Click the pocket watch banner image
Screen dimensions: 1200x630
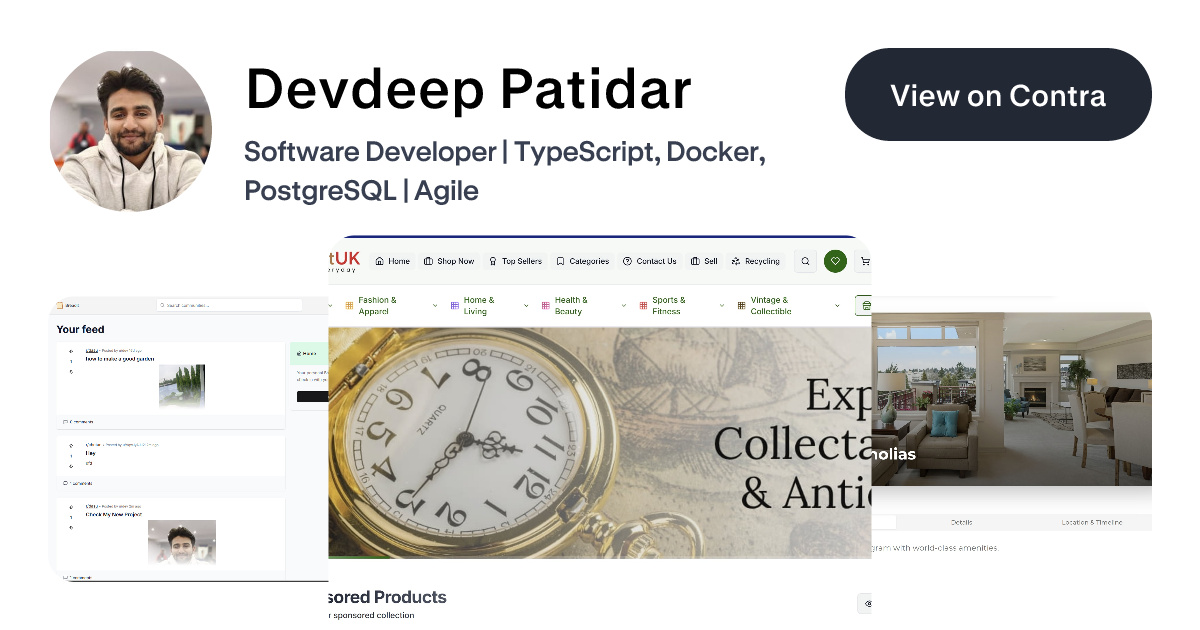point(599,441)
